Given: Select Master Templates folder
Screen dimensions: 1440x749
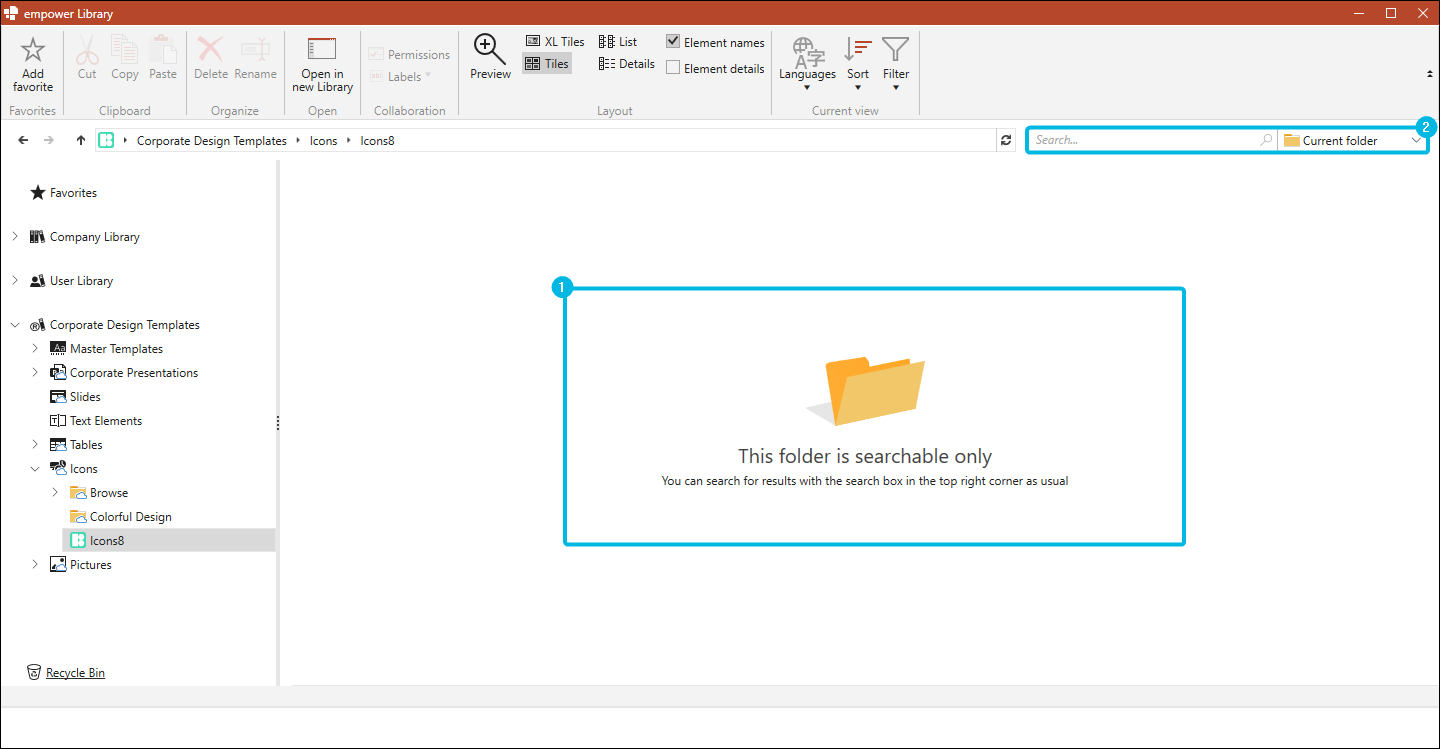Looking at the screenshot, I should click(116, 349).
